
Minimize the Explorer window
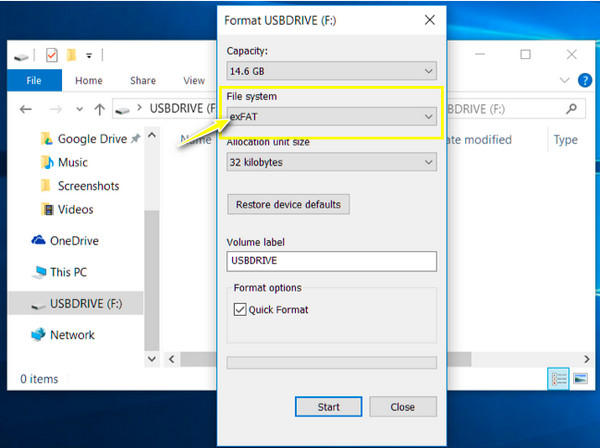(480, 54)
